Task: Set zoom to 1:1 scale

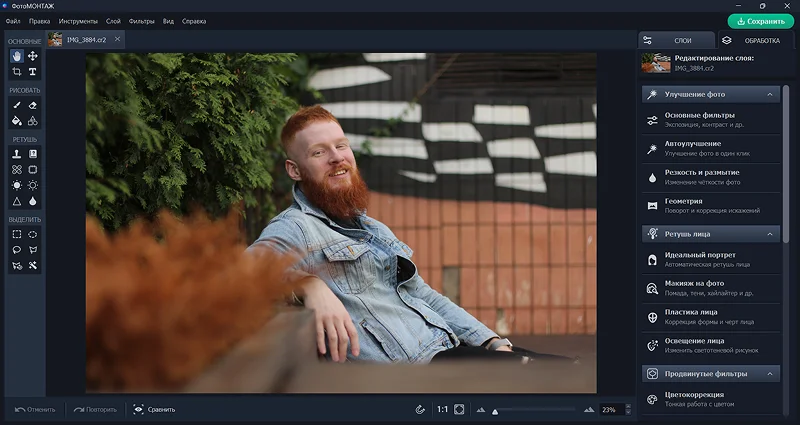Action: point(442,409)
